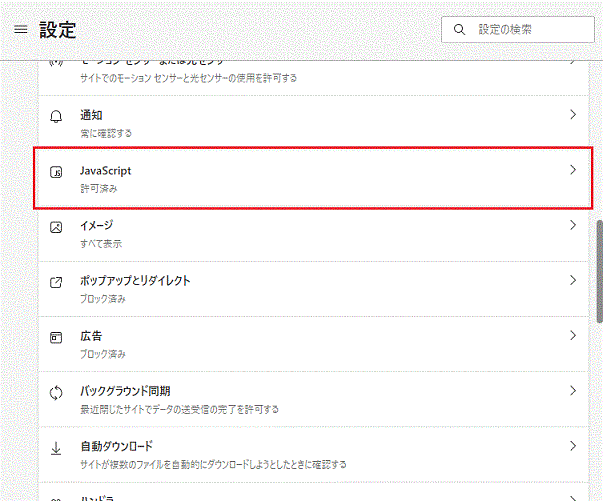Expand the JavaScript row chevron
603x501 pixels.
click(573, 170)
